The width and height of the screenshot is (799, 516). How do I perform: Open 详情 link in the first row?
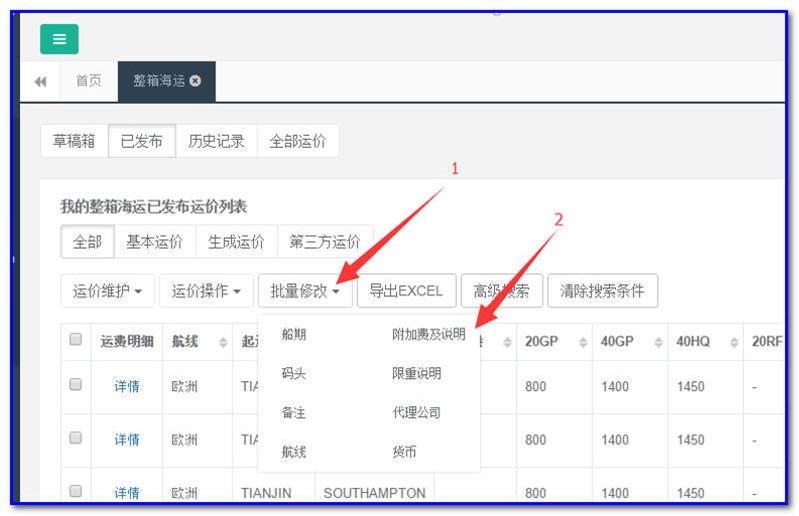click(x=127, y=387)
